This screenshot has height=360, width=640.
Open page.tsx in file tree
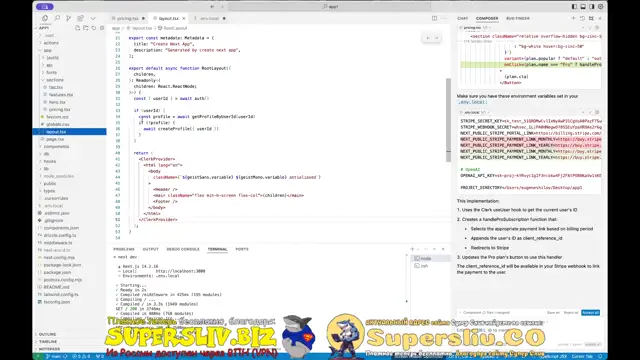(x=55, y=139)
